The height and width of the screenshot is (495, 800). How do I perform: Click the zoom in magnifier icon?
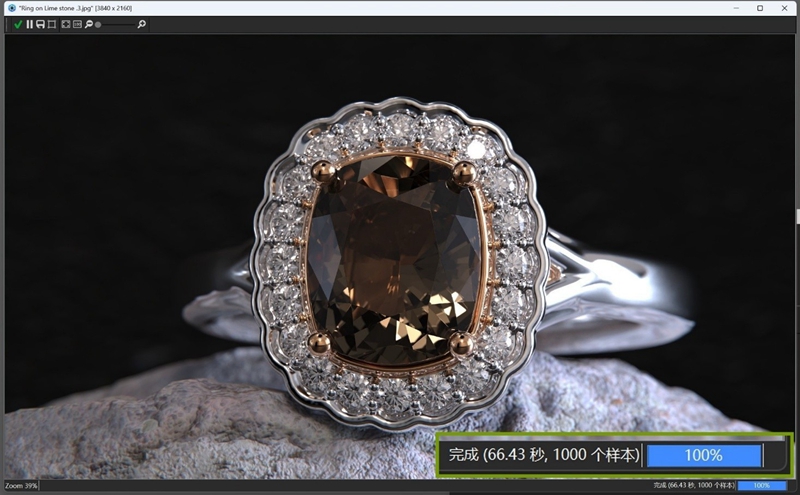141,24
